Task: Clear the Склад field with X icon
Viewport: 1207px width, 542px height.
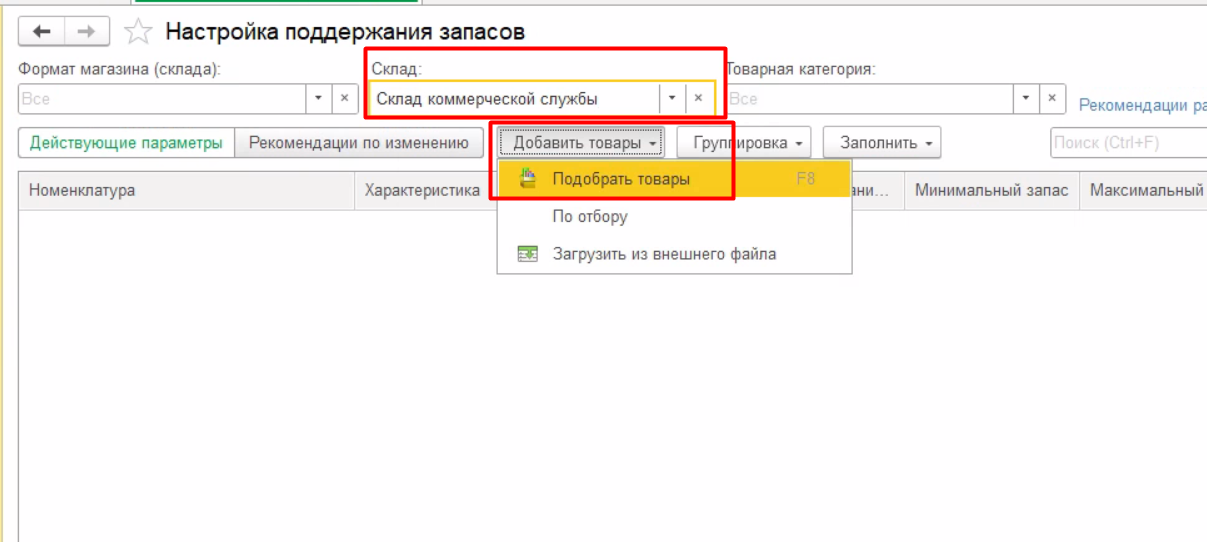Action: click(x=699, y=99)
